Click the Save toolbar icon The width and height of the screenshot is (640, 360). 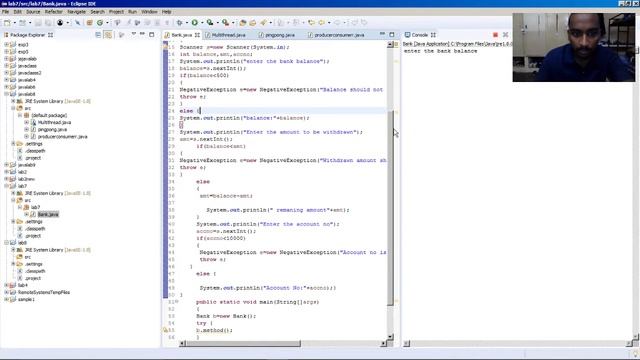tap(38, 23)
